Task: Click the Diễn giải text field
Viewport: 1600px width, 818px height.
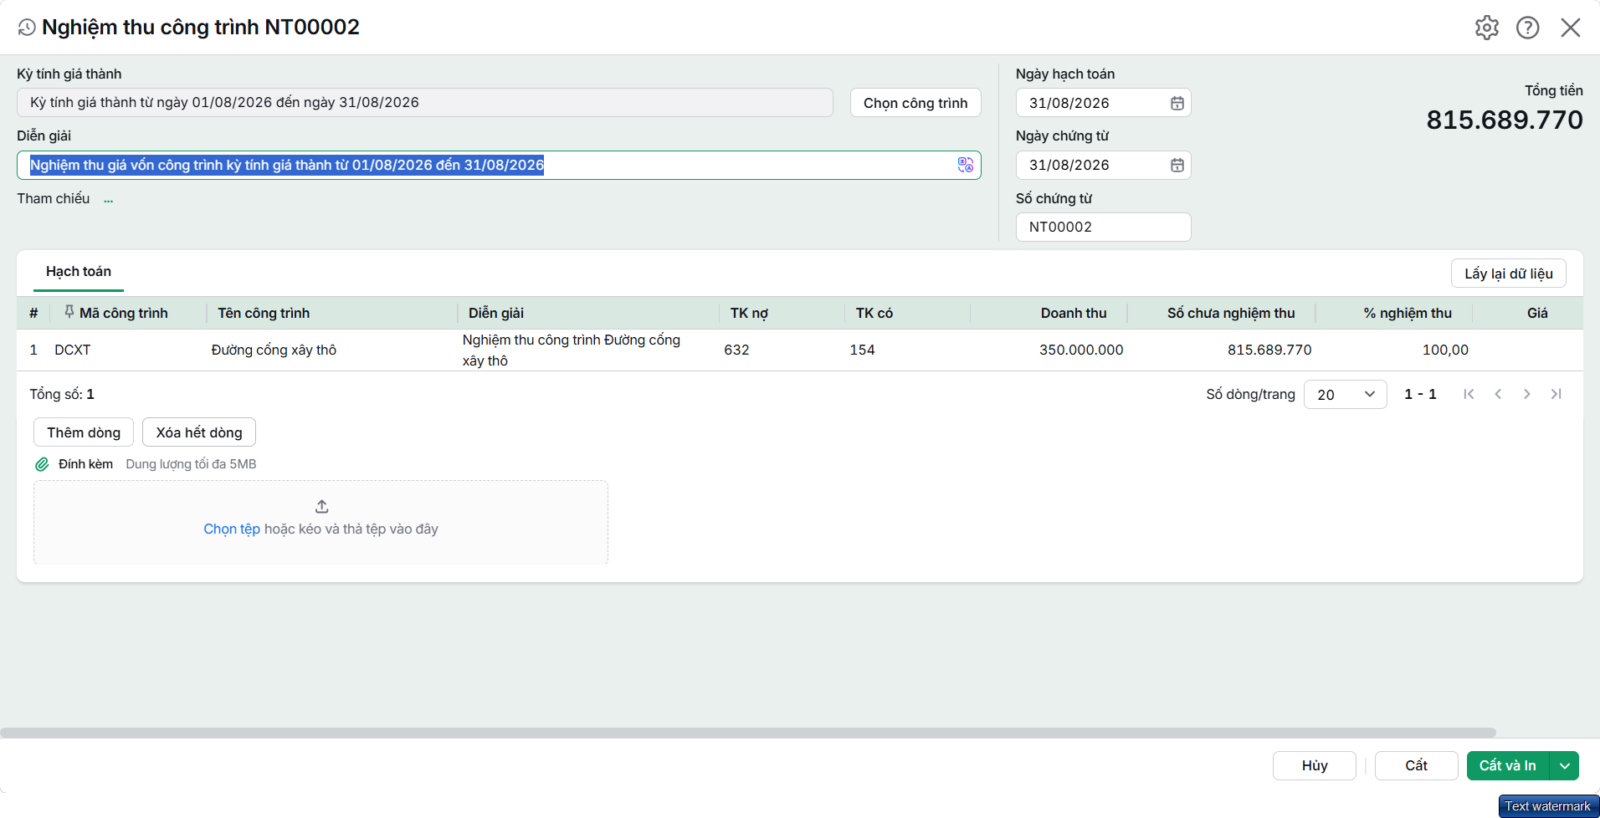Action: 498,165
